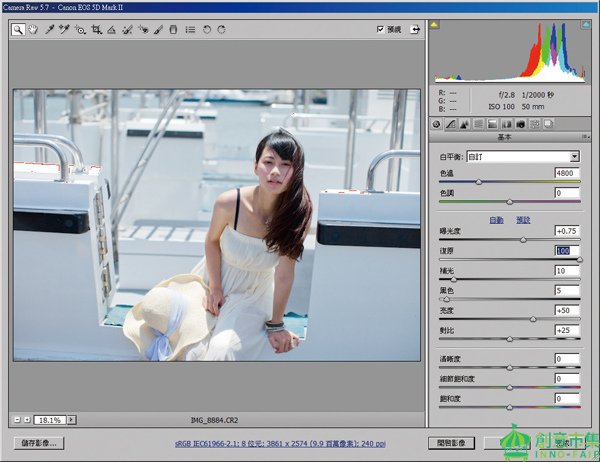The height and width of the screenshot is (462, 600).
Task: Click the 色溫 value field 4800
Action: [567, 173]
